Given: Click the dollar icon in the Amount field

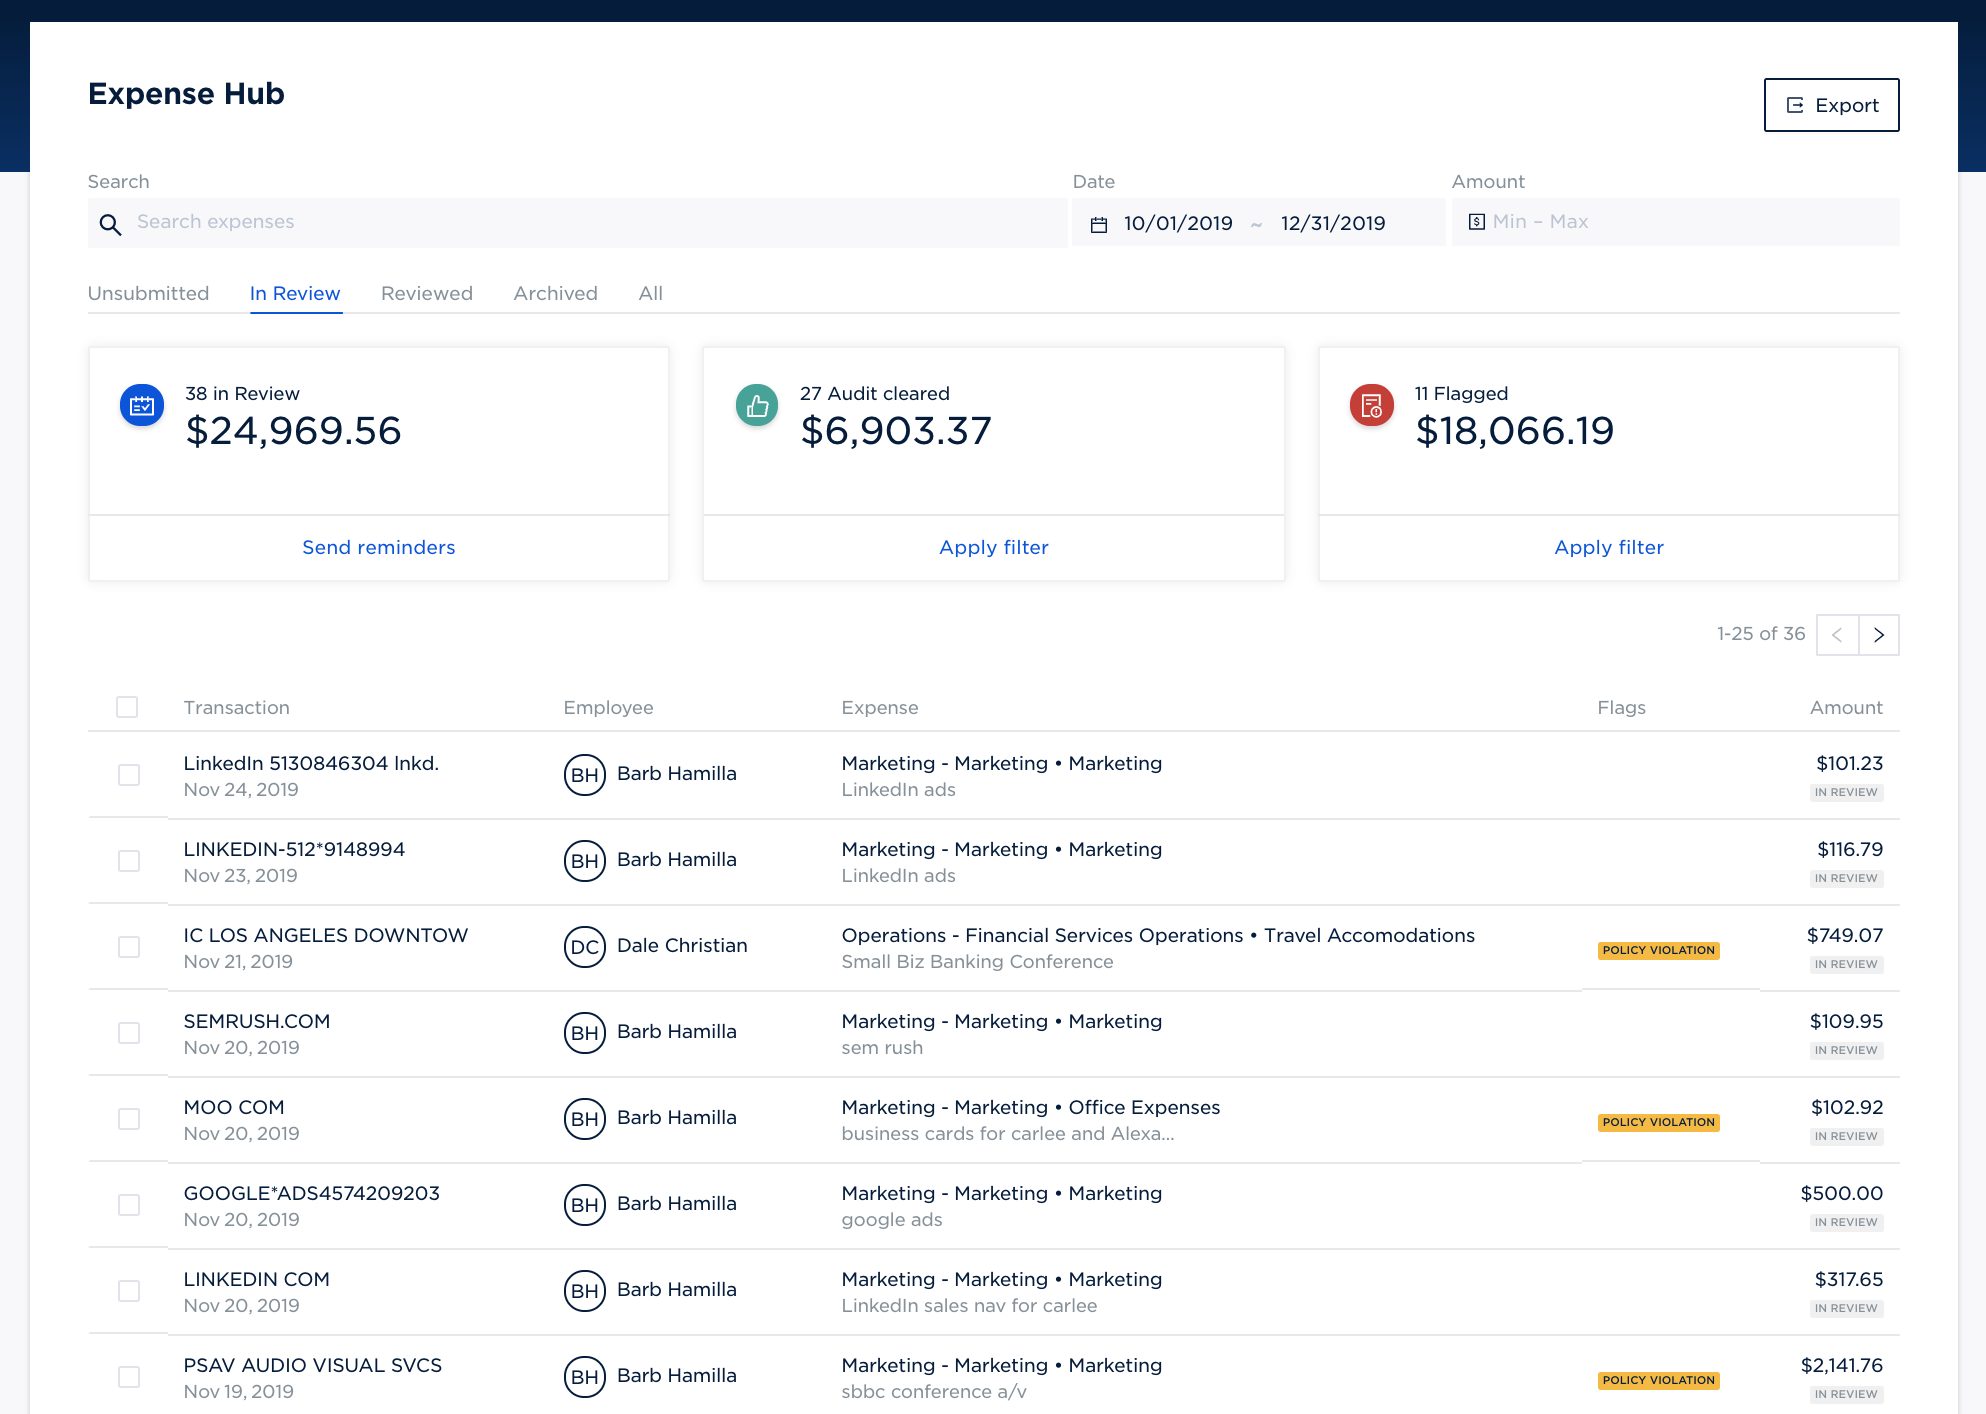Looking at the screenshot, I should (x=1476, y=222).
